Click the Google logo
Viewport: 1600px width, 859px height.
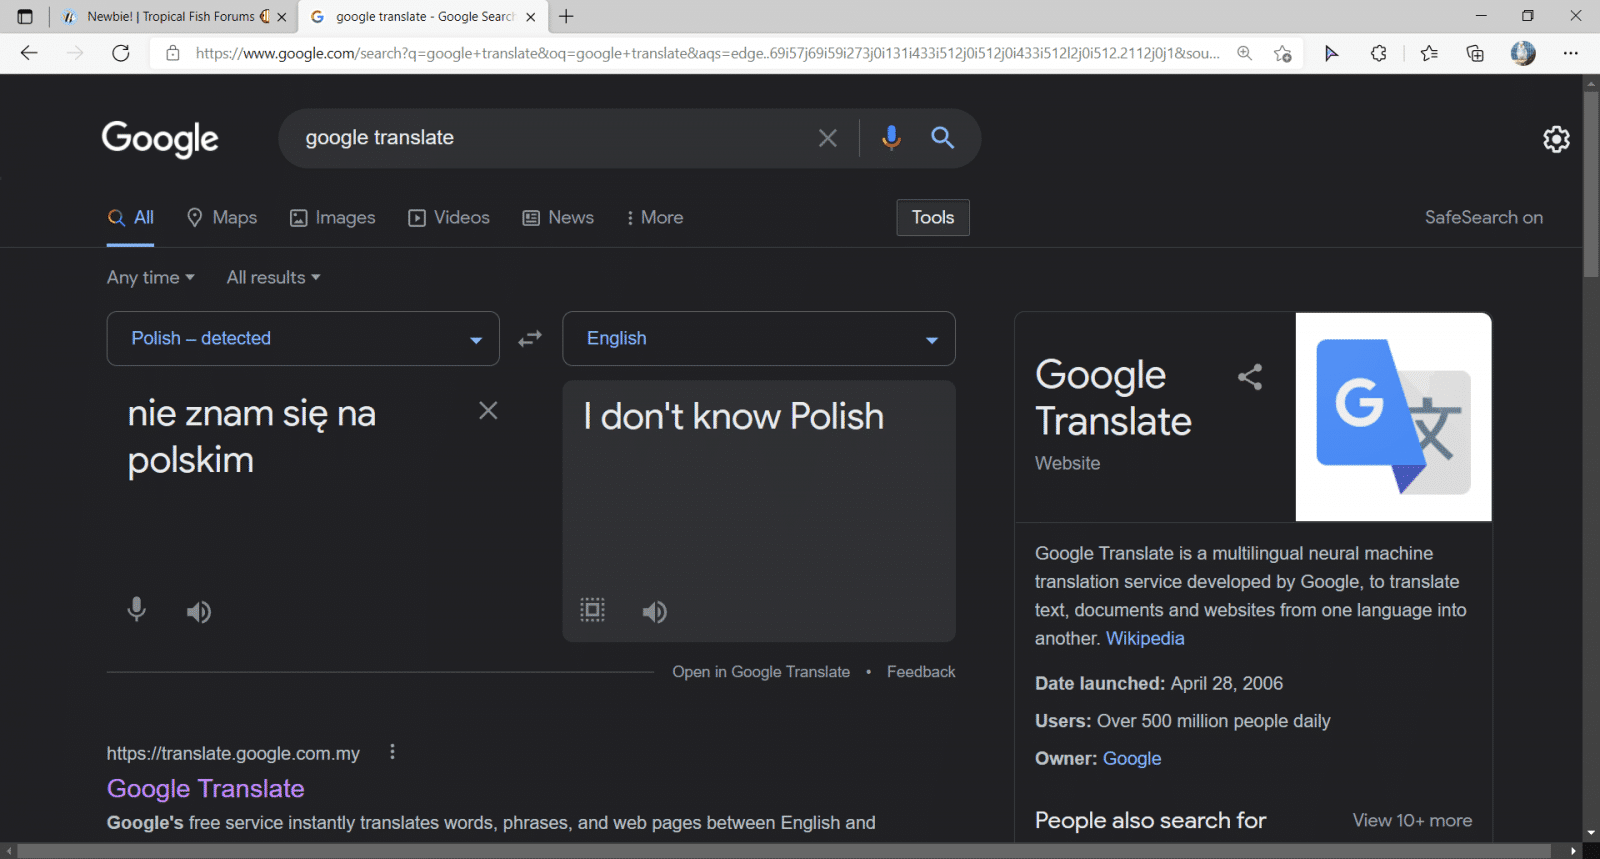[x=160, y=139]
